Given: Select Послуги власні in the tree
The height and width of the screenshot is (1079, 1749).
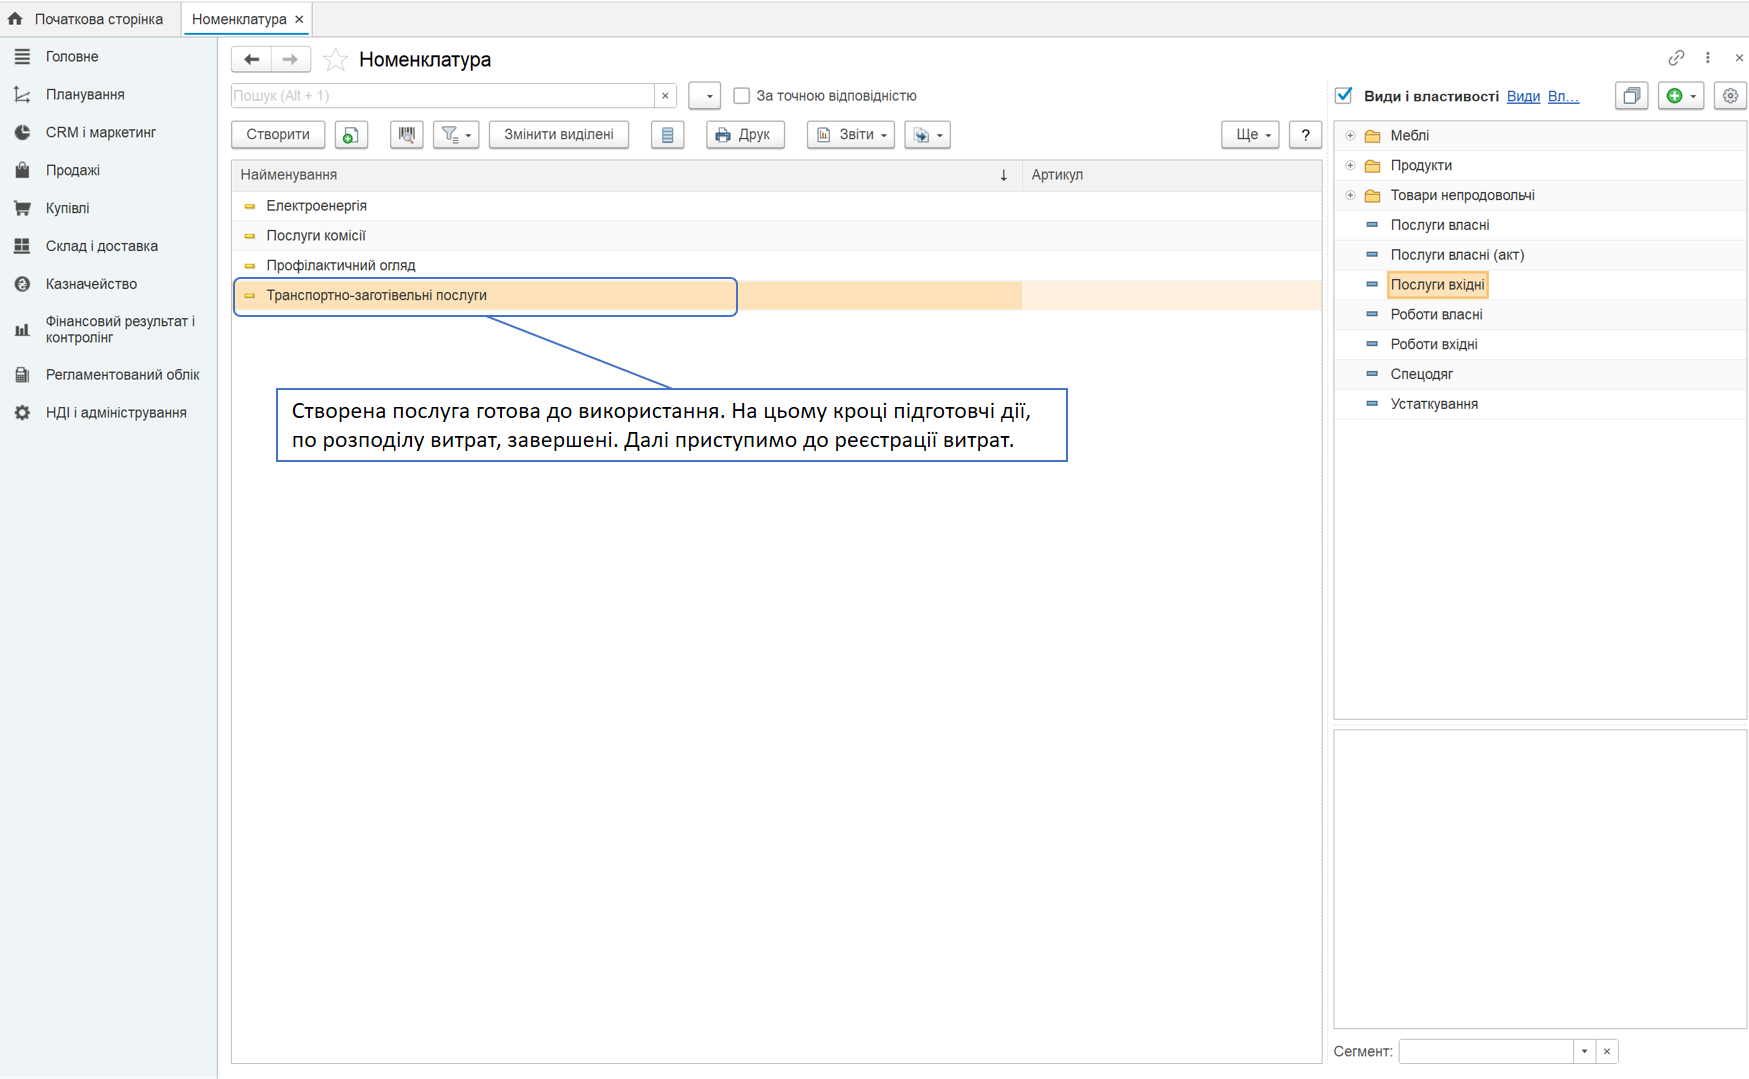Looking at the screenshot, I should (x=1440, y=226).
